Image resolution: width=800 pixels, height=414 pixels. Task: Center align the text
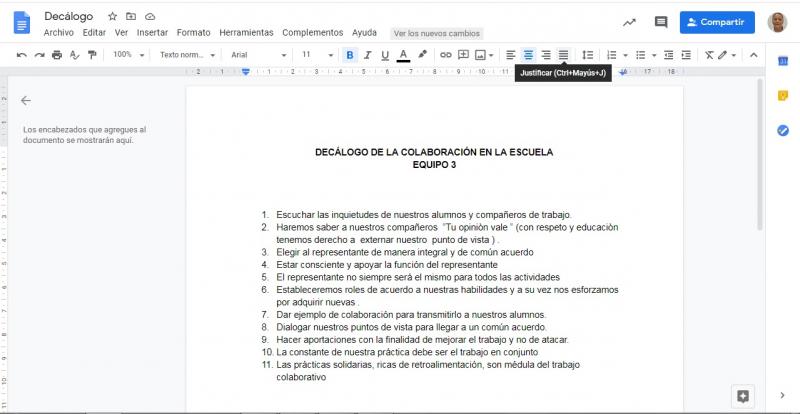click(x=528, y=55)
